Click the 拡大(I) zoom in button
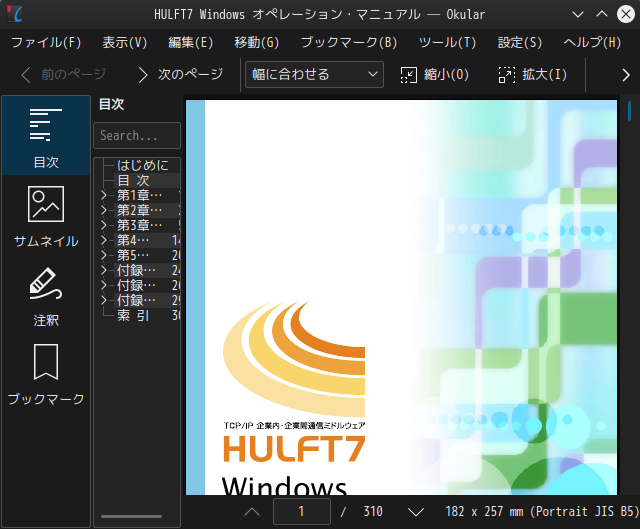The height and width of the screenshot is (529, 640). pos(533,75)
